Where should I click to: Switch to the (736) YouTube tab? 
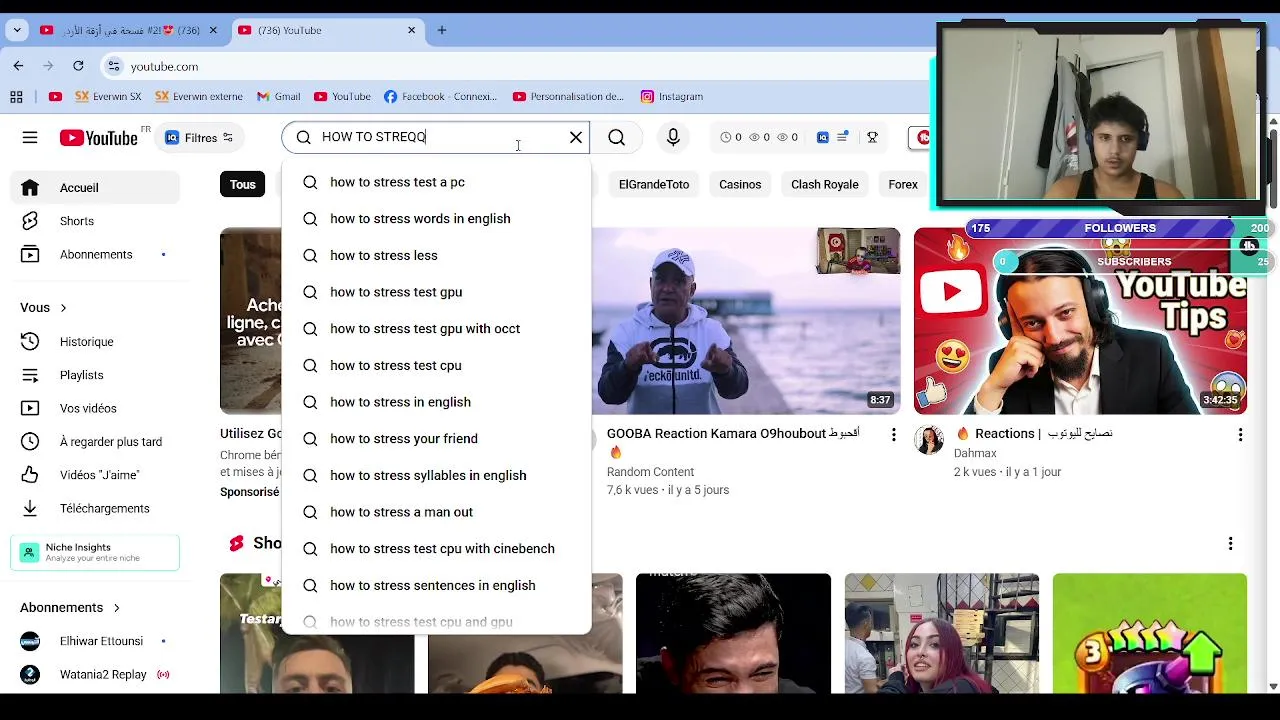[x=327, y=30]
